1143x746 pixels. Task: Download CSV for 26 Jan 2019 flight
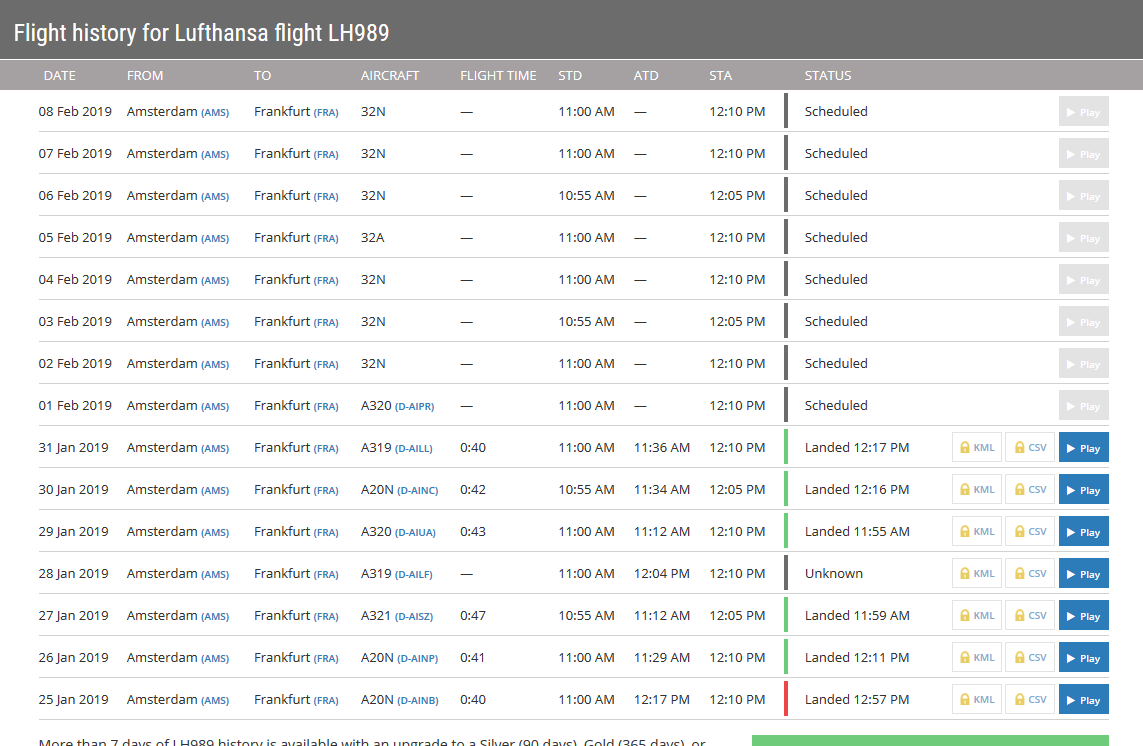1030,658
